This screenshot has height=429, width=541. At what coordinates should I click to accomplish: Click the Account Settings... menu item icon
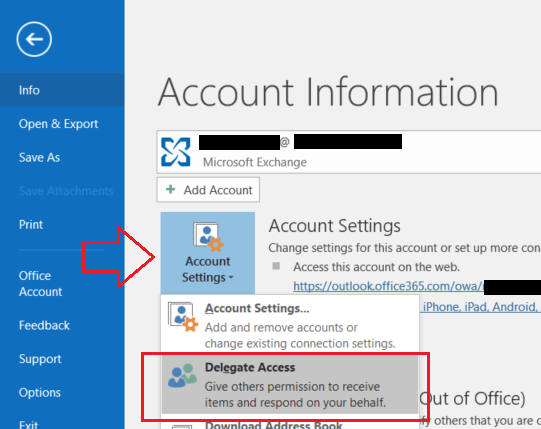tap(183, 317)
